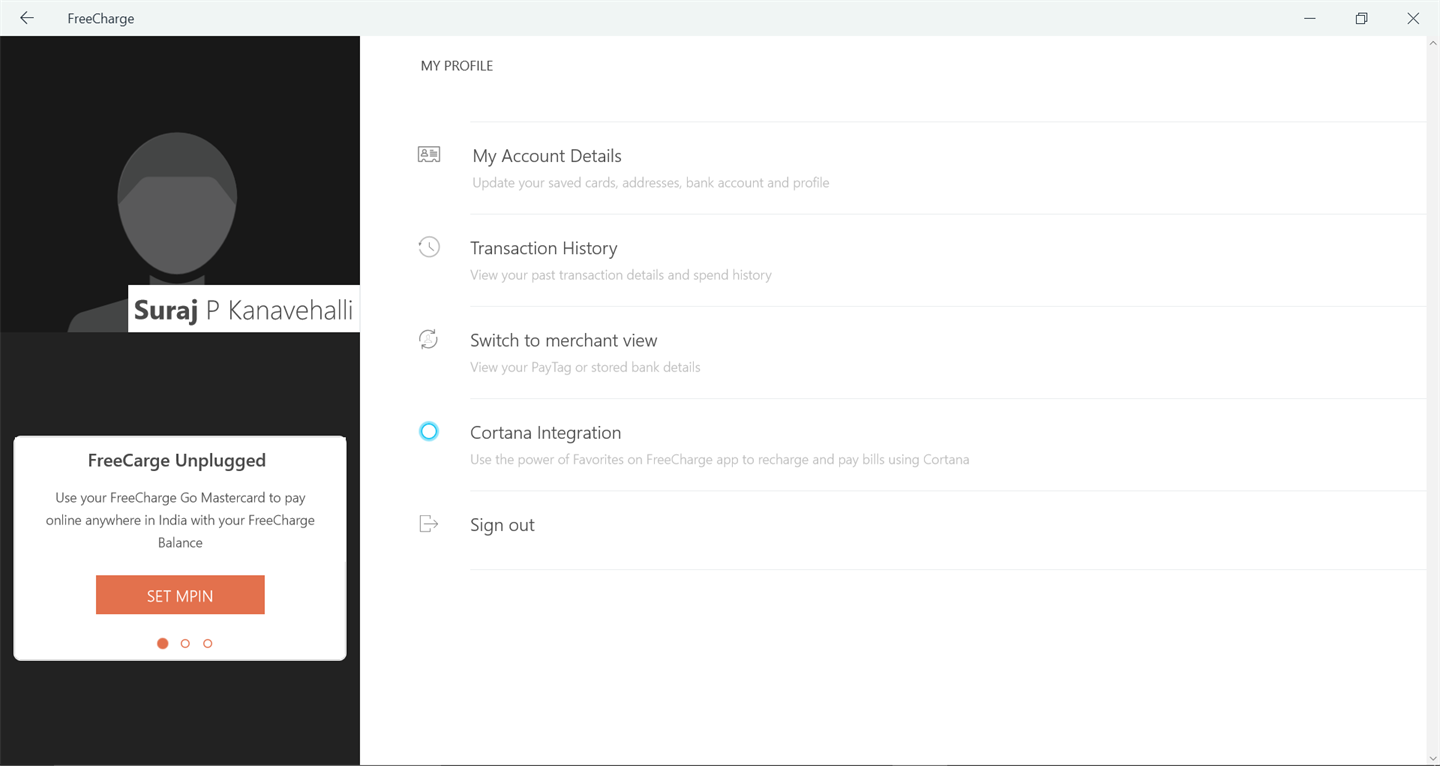The image size is (1440, 766).
Task: Click the Suraj P Kanavehalli name label
Action: [244, 310]
